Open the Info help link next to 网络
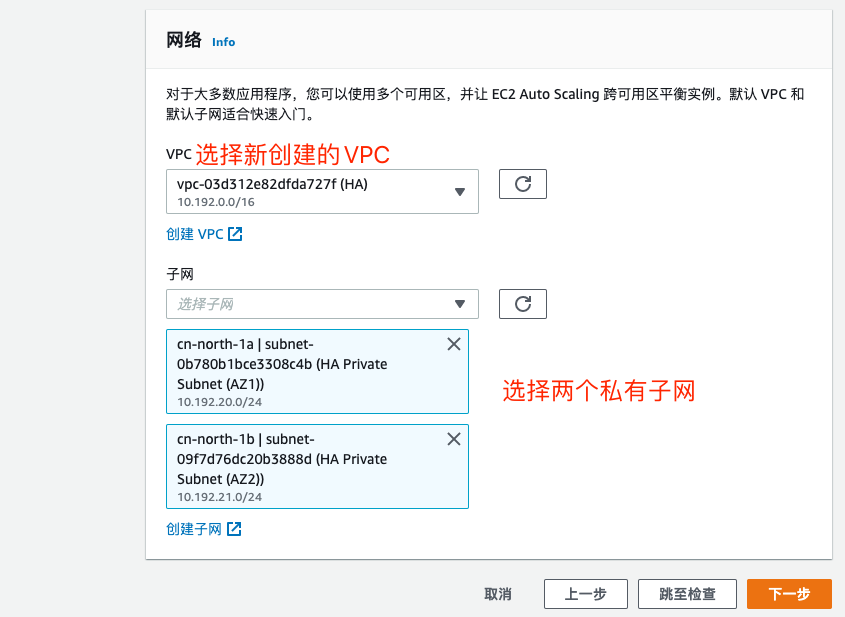 click(223, 42)
